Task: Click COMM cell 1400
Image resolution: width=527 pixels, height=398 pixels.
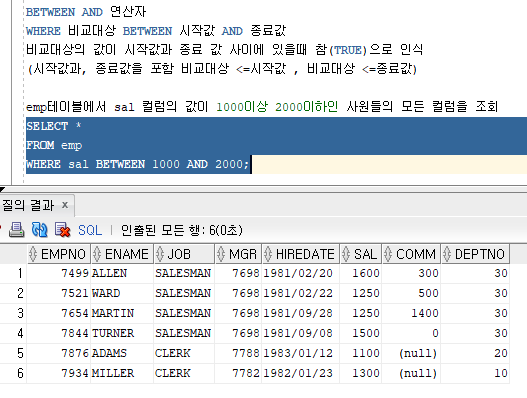Action: 411,313
